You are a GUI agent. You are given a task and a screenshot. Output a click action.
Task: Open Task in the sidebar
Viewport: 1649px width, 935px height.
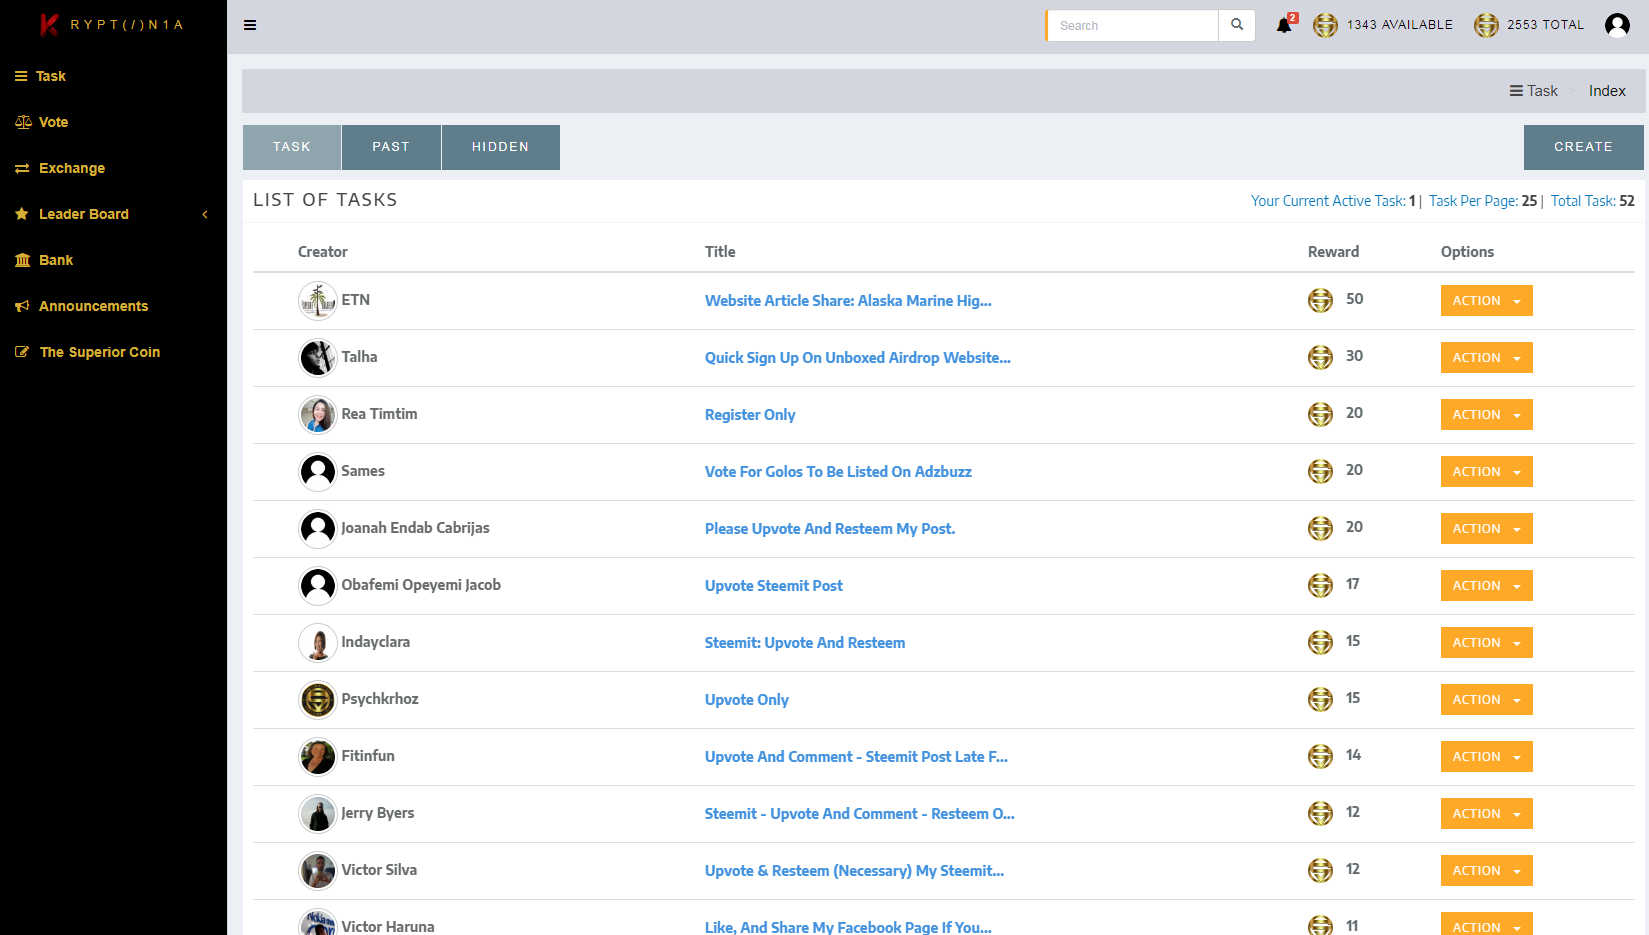coord(113,76)
